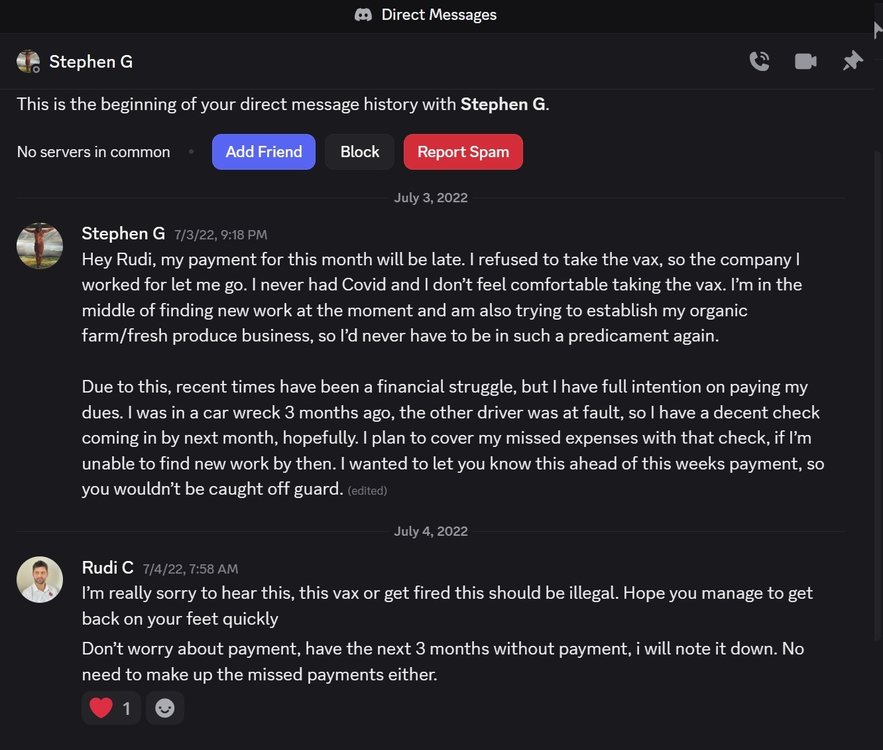Click the (edited) tag on Stephen's message
Image resolution: width=883 pixels, height=750 pixels.
(368, 490)
